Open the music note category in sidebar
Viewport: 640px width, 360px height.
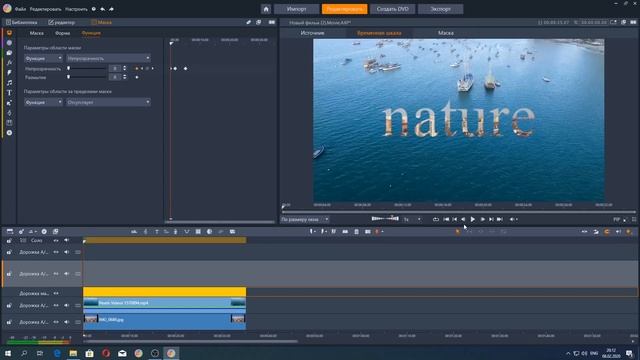(9, 83)
